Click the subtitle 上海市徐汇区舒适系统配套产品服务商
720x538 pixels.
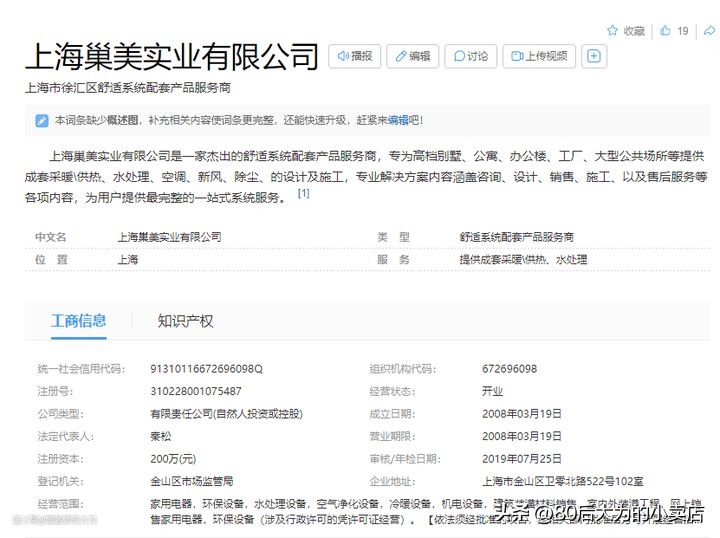pos(128,88)
